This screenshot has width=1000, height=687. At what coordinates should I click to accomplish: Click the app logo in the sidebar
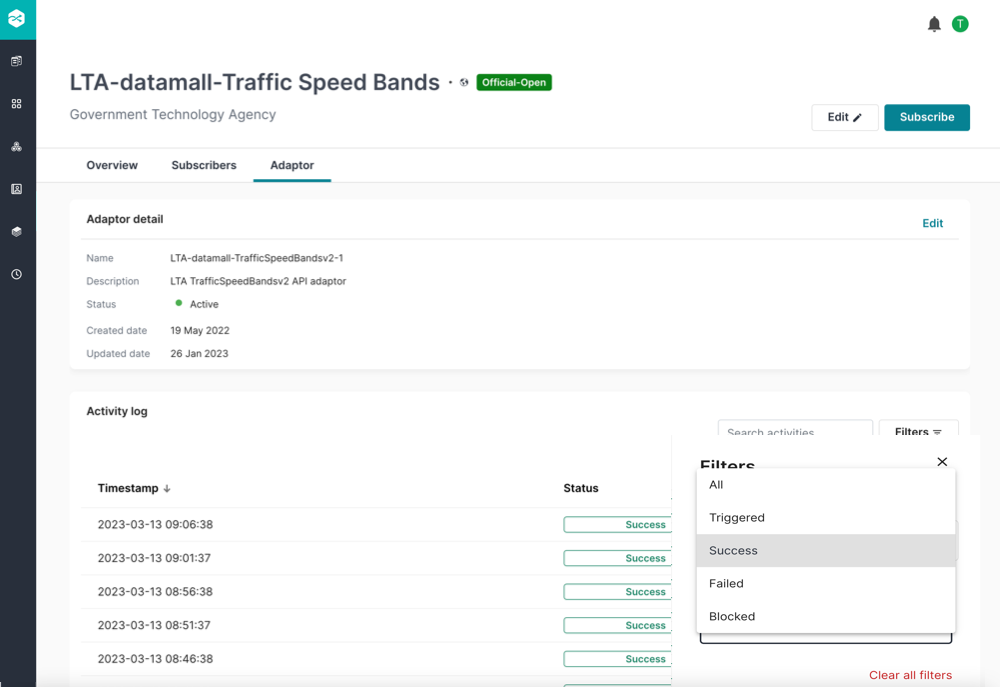point(17,20)
